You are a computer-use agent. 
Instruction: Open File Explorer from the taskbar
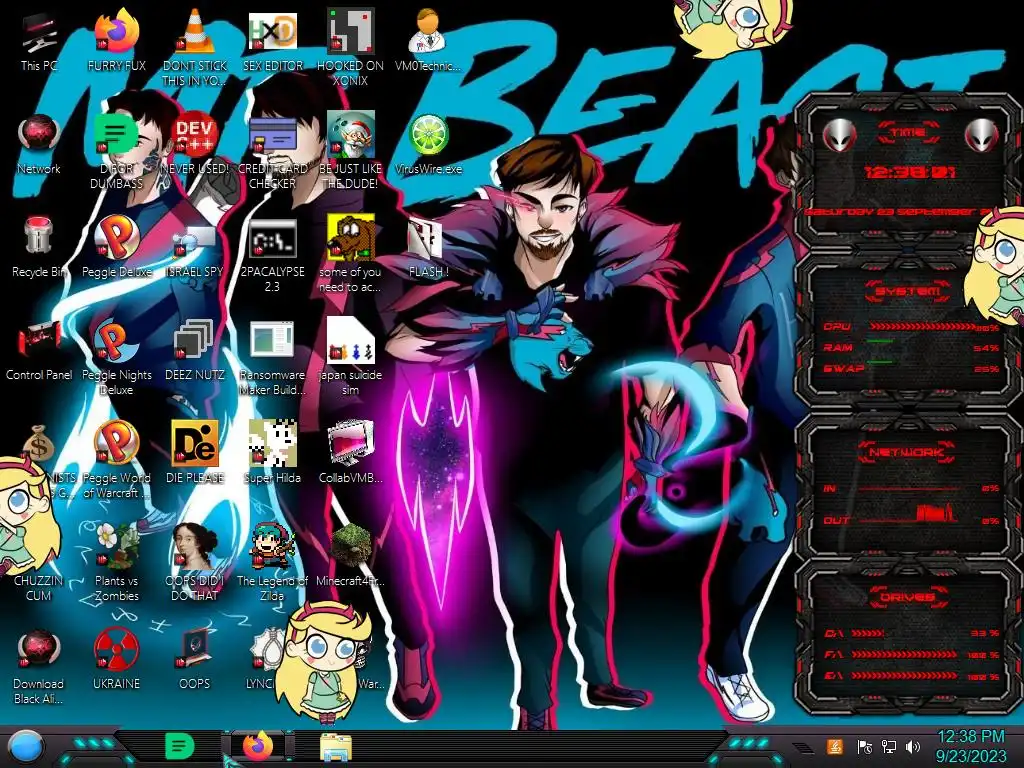point(336,747)
